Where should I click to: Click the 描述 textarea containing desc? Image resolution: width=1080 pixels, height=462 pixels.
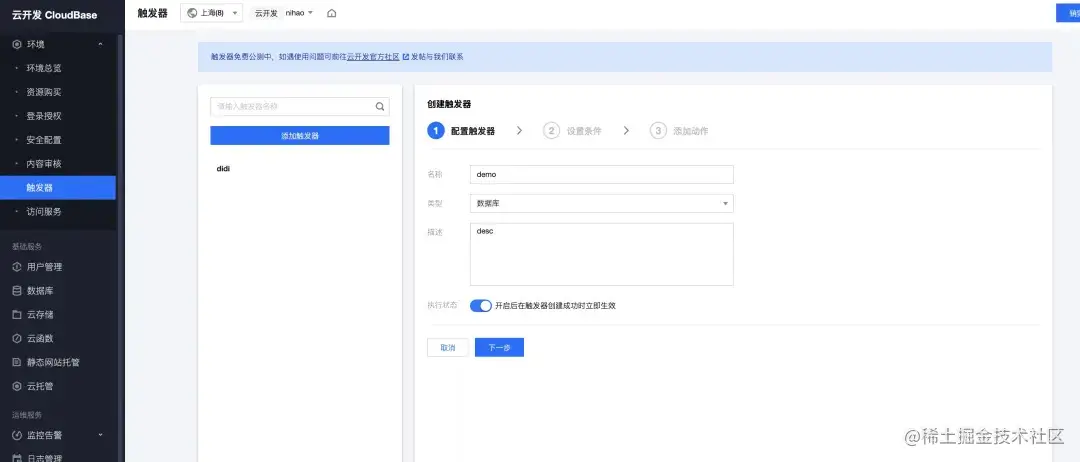601,254
